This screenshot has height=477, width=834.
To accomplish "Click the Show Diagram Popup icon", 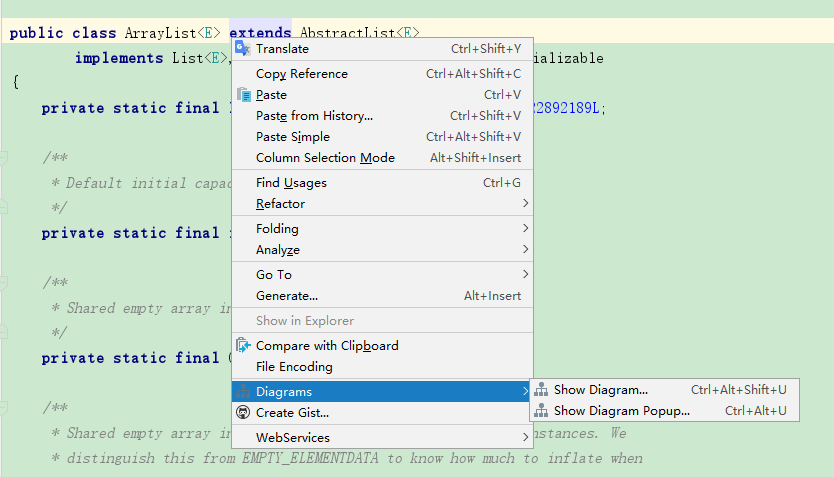I will (x=541, y=411).
